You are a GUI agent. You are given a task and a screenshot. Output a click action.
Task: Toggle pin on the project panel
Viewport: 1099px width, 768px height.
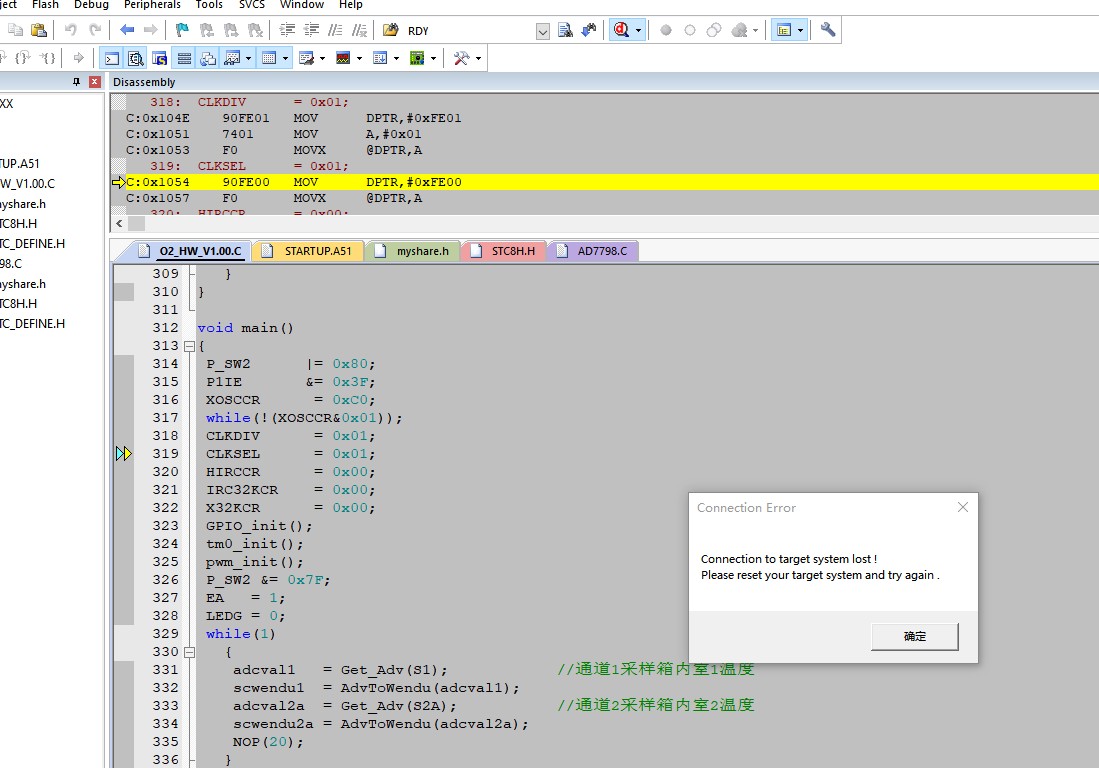coord(76,82)
